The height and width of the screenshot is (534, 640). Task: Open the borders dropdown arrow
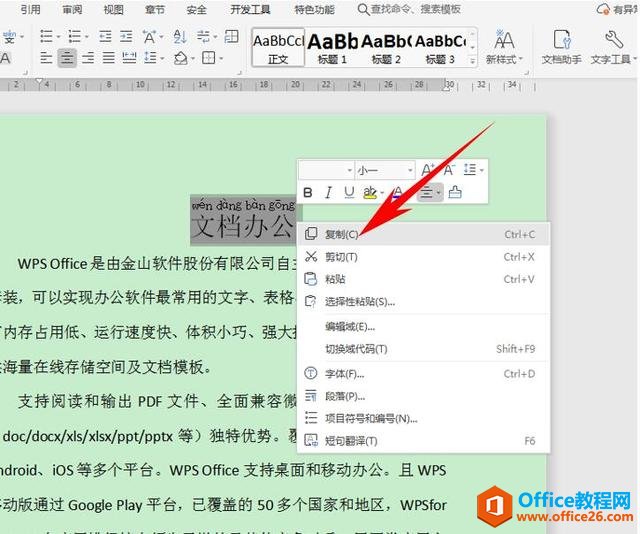tap(221, 58)
